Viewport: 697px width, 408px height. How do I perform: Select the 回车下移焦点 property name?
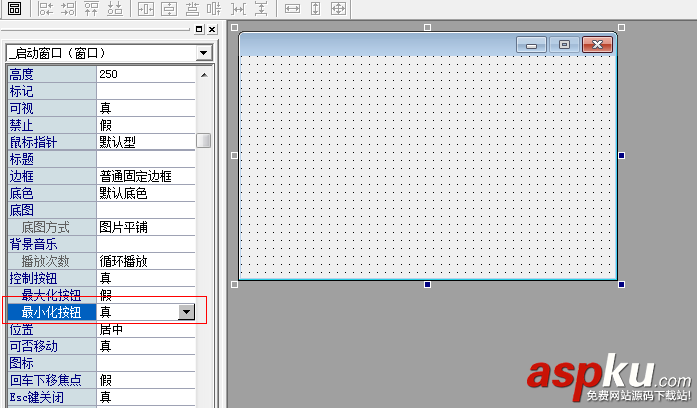point(52,380)
